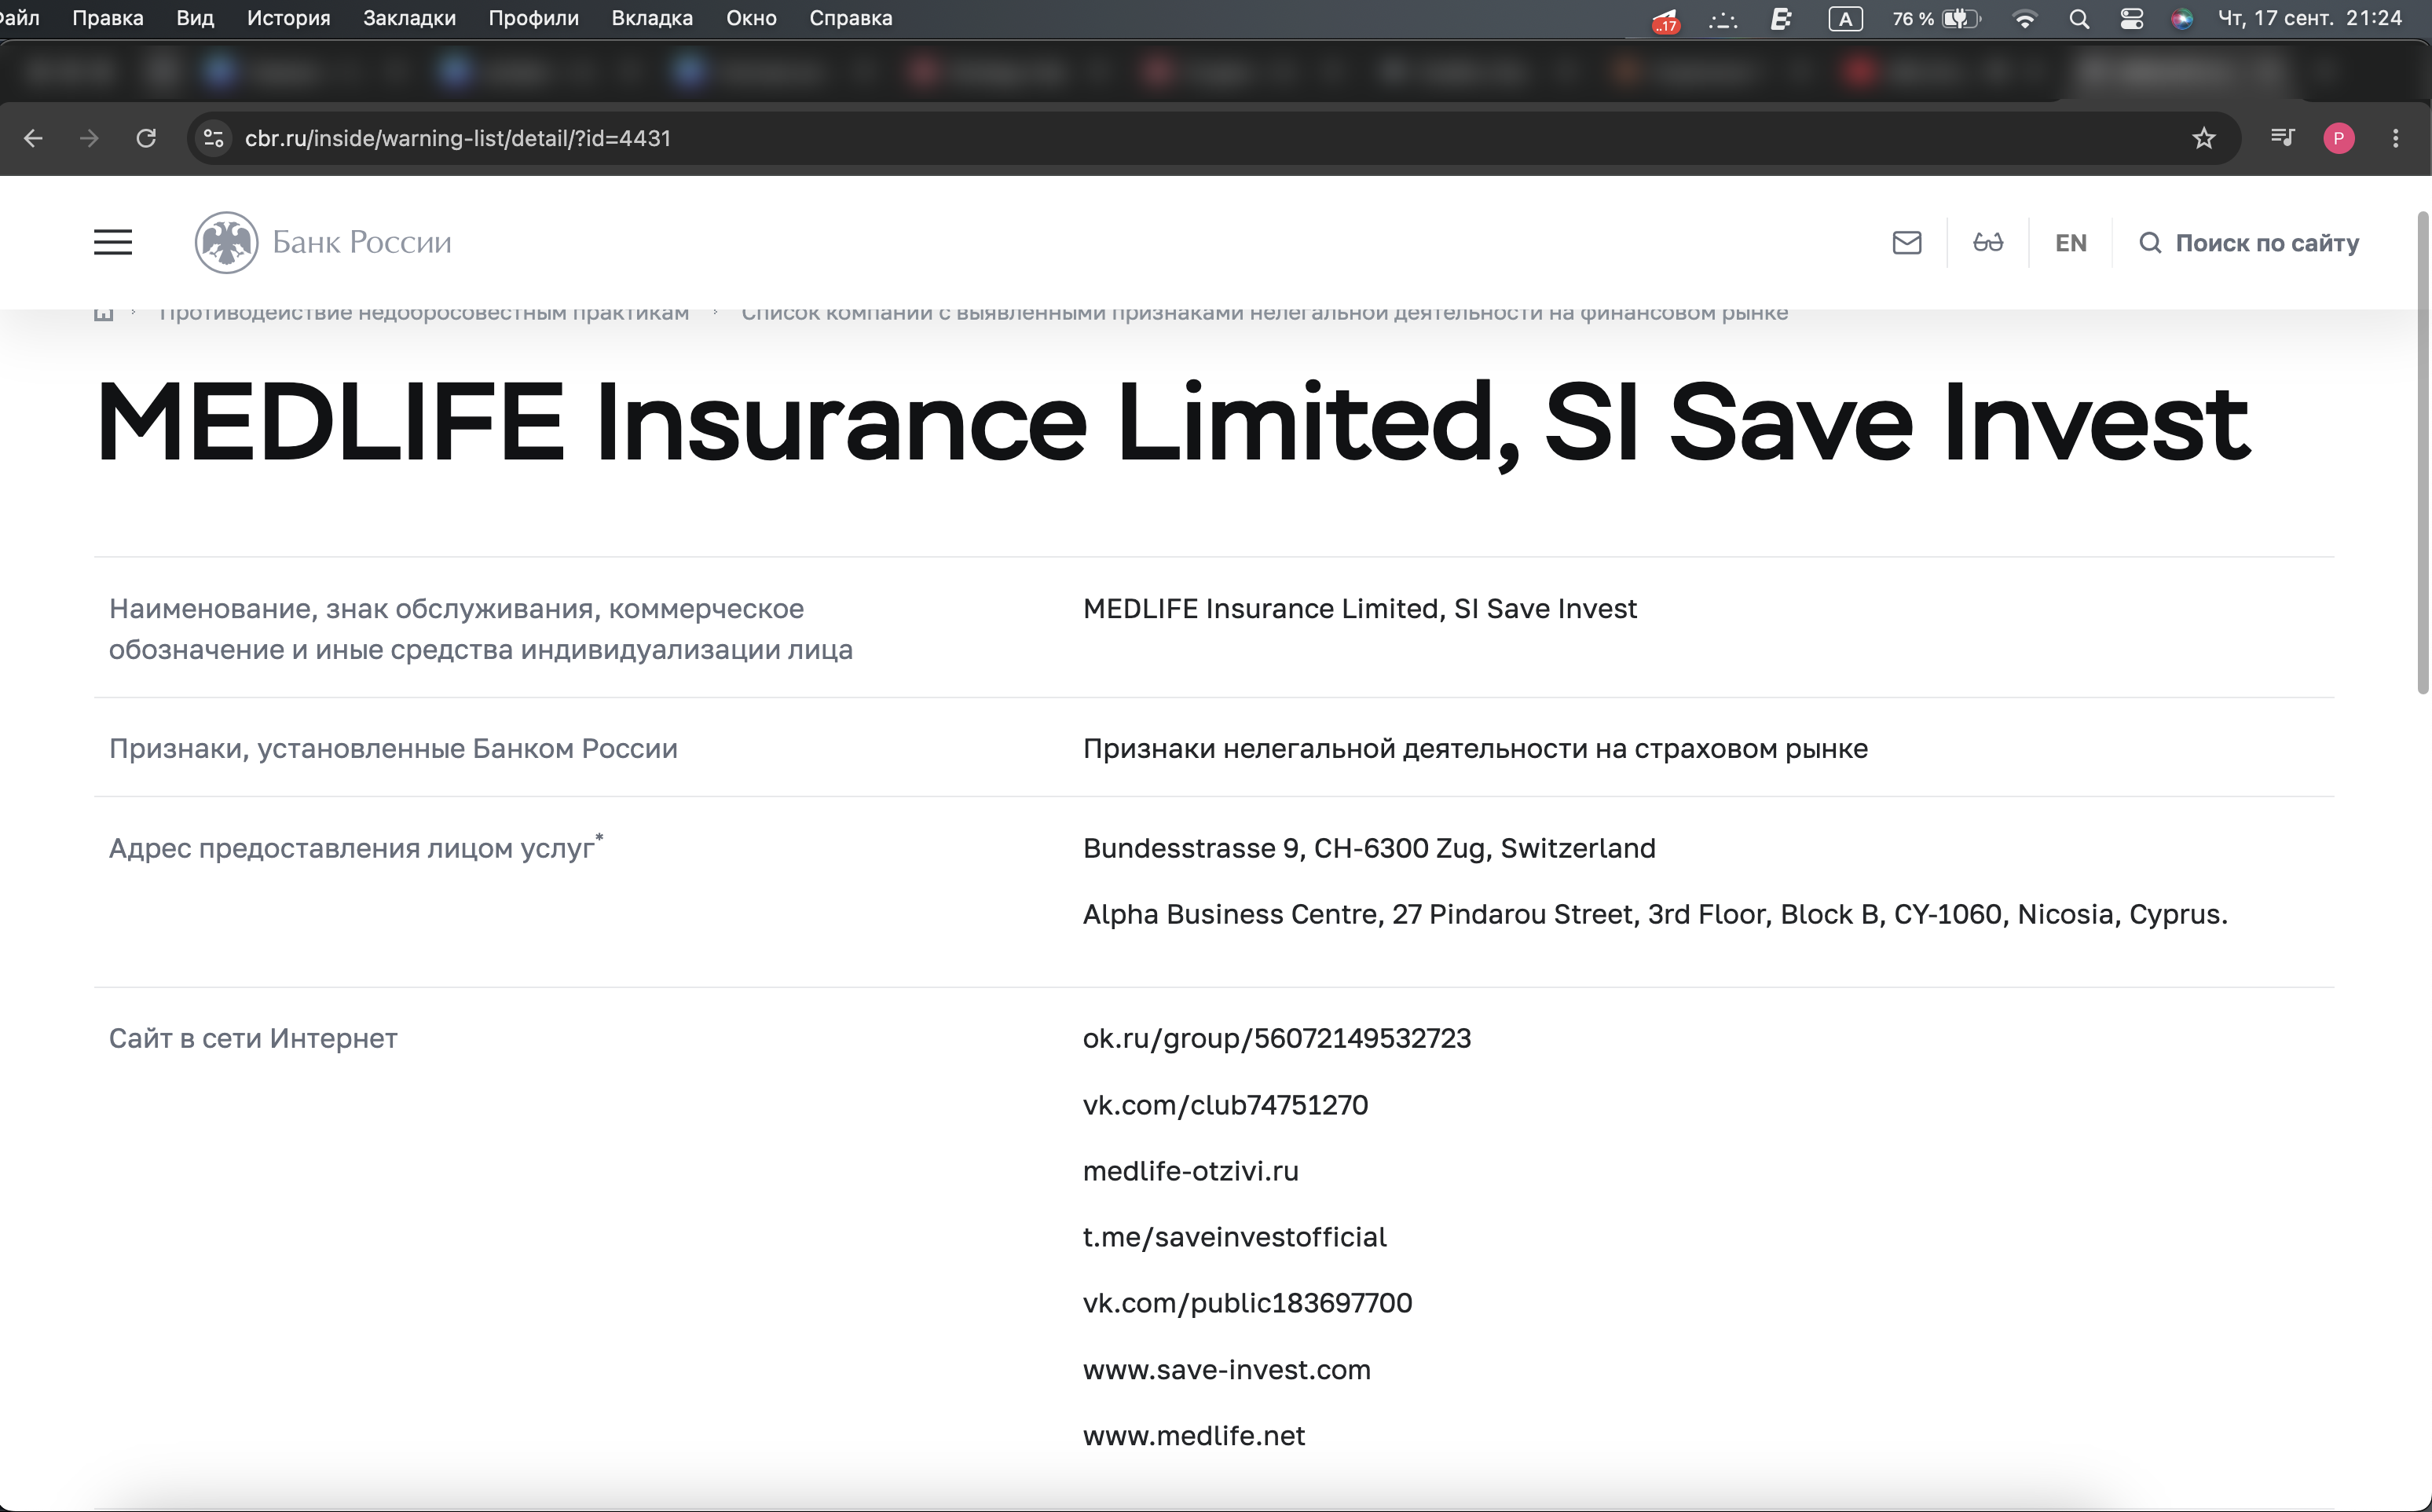Click the menu bar date and time
This screenshot has height=1512, width=2432.
point(2309,18)
